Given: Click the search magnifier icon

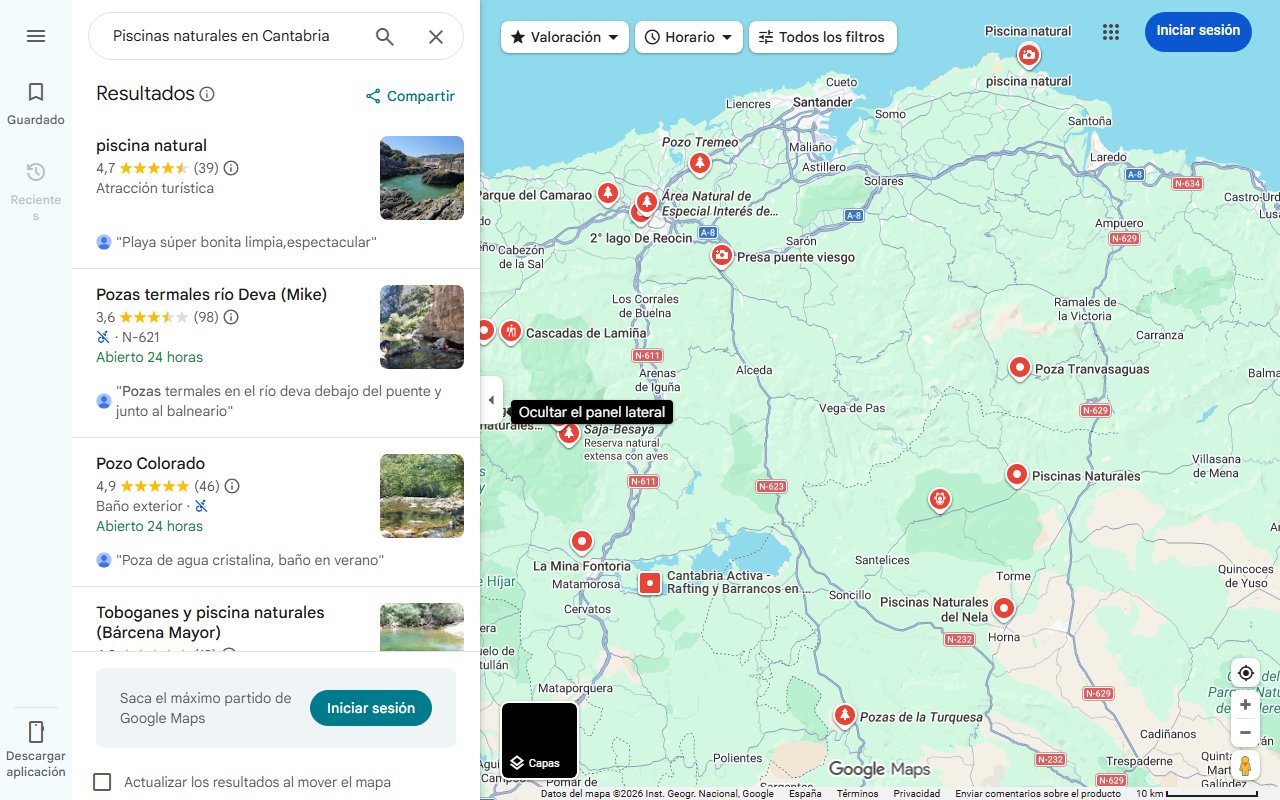Looking at the screenshot, I should click(384, 35).
